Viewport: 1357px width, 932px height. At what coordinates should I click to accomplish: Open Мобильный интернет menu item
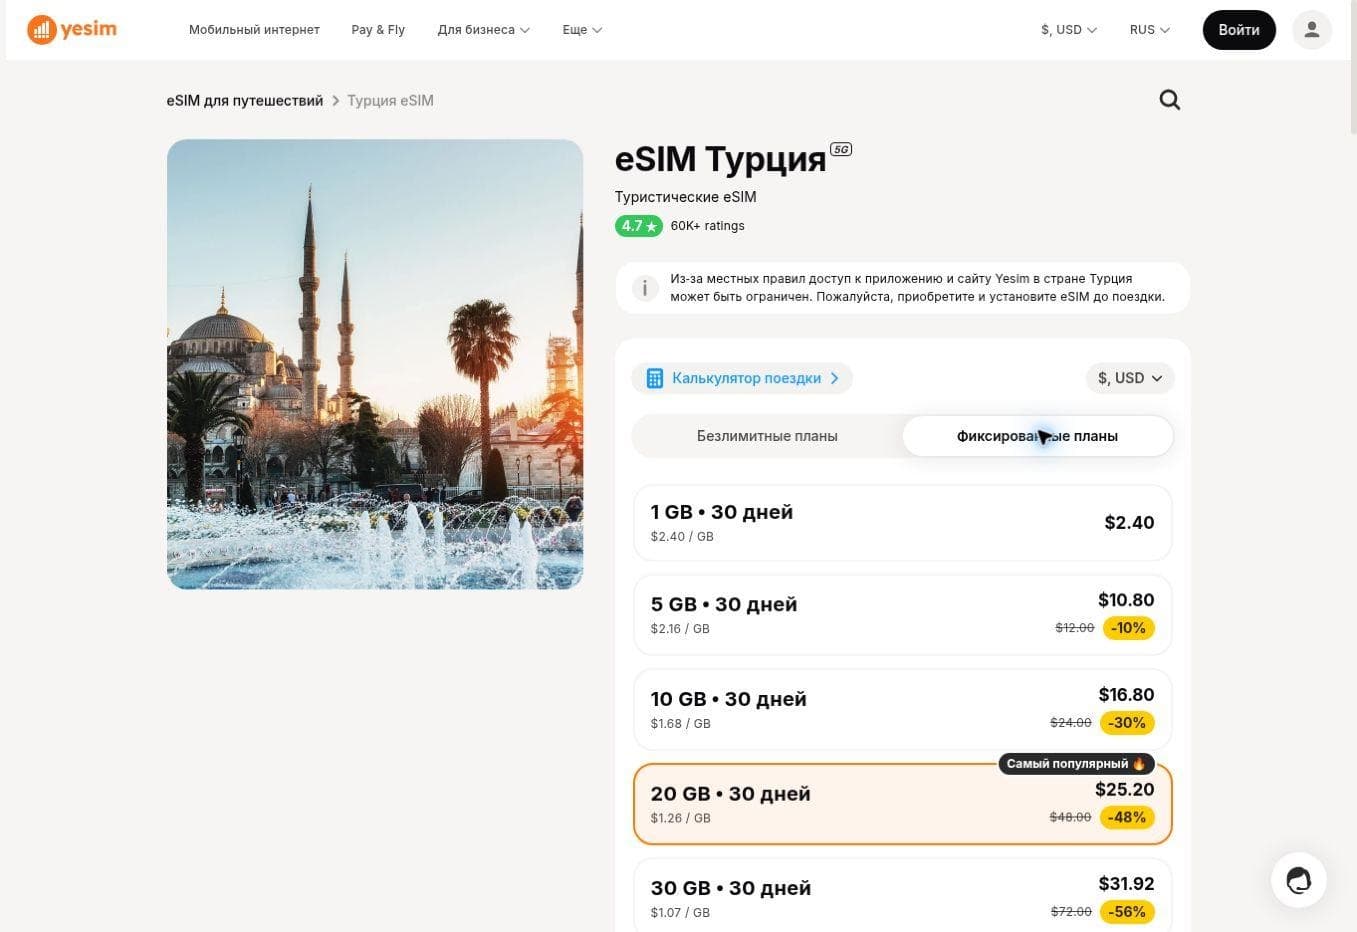click(254, 30)
